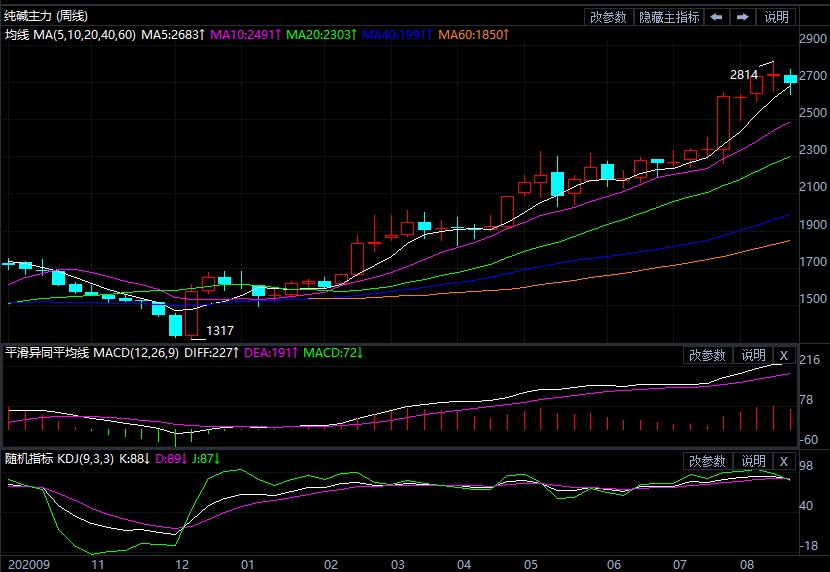Image resolution: width=830 pixels, height=572 pixels.
Task: Open 说明 in the MACD panel
Action: tap(753, 355)
